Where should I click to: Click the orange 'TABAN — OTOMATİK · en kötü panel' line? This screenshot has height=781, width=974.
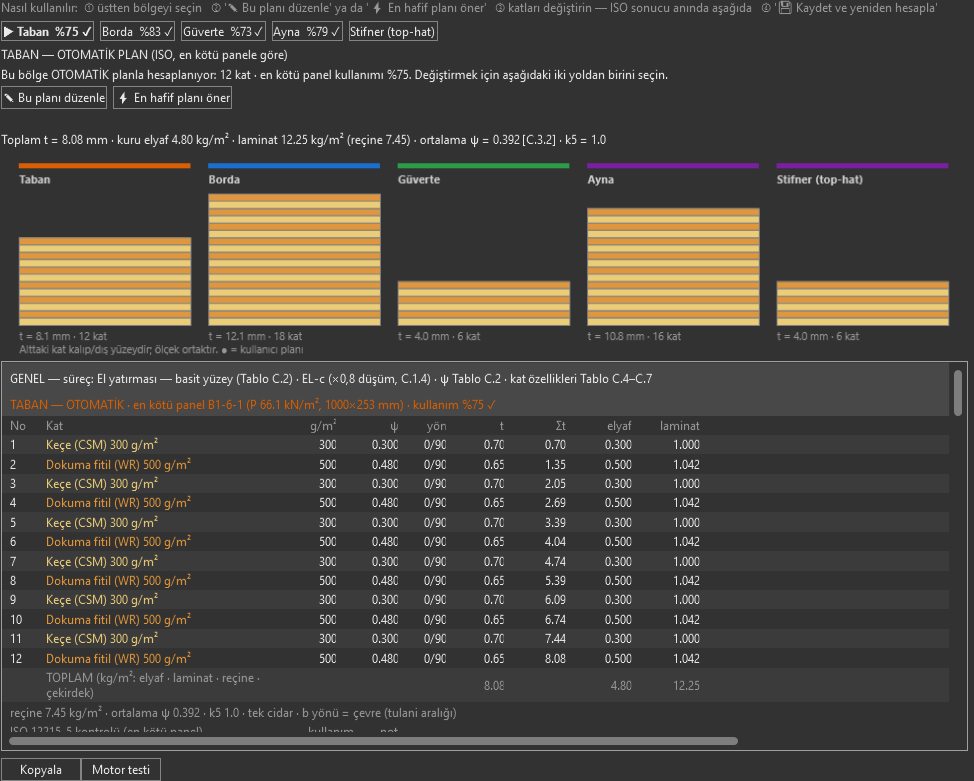(253, 405)
